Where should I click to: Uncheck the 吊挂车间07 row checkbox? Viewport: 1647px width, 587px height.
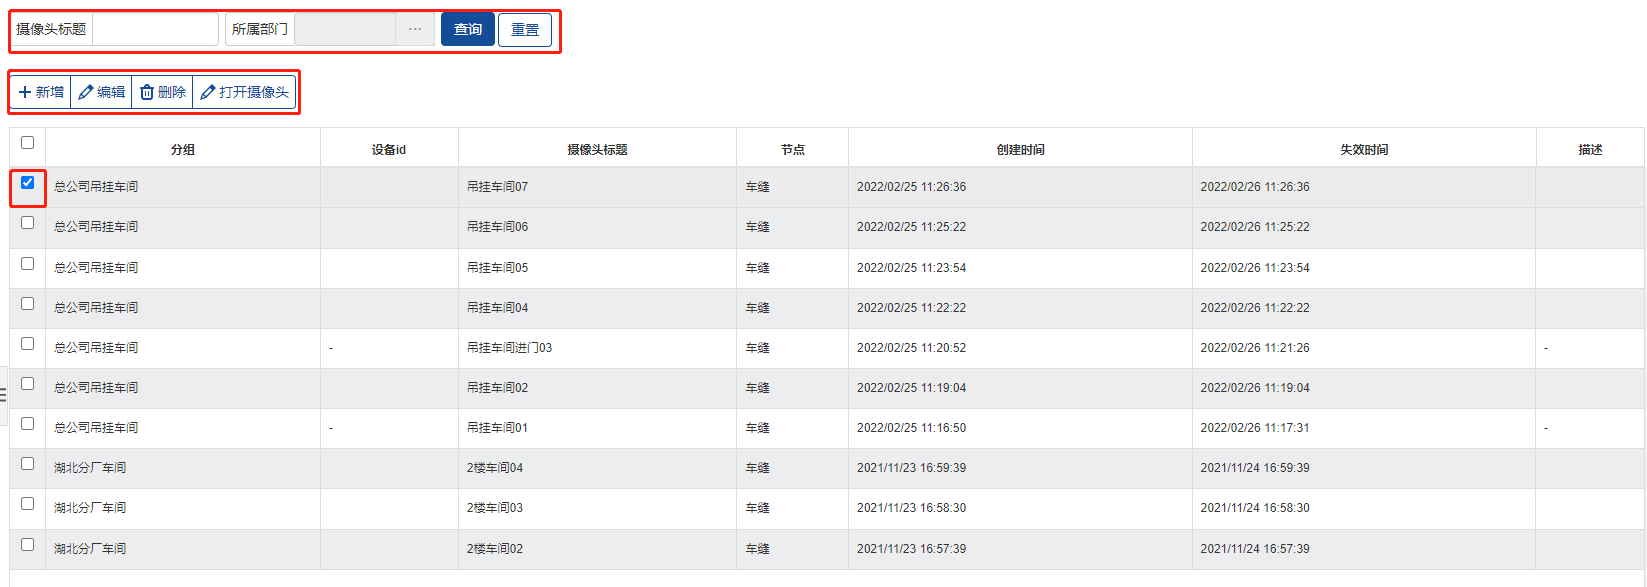[28, 183]
